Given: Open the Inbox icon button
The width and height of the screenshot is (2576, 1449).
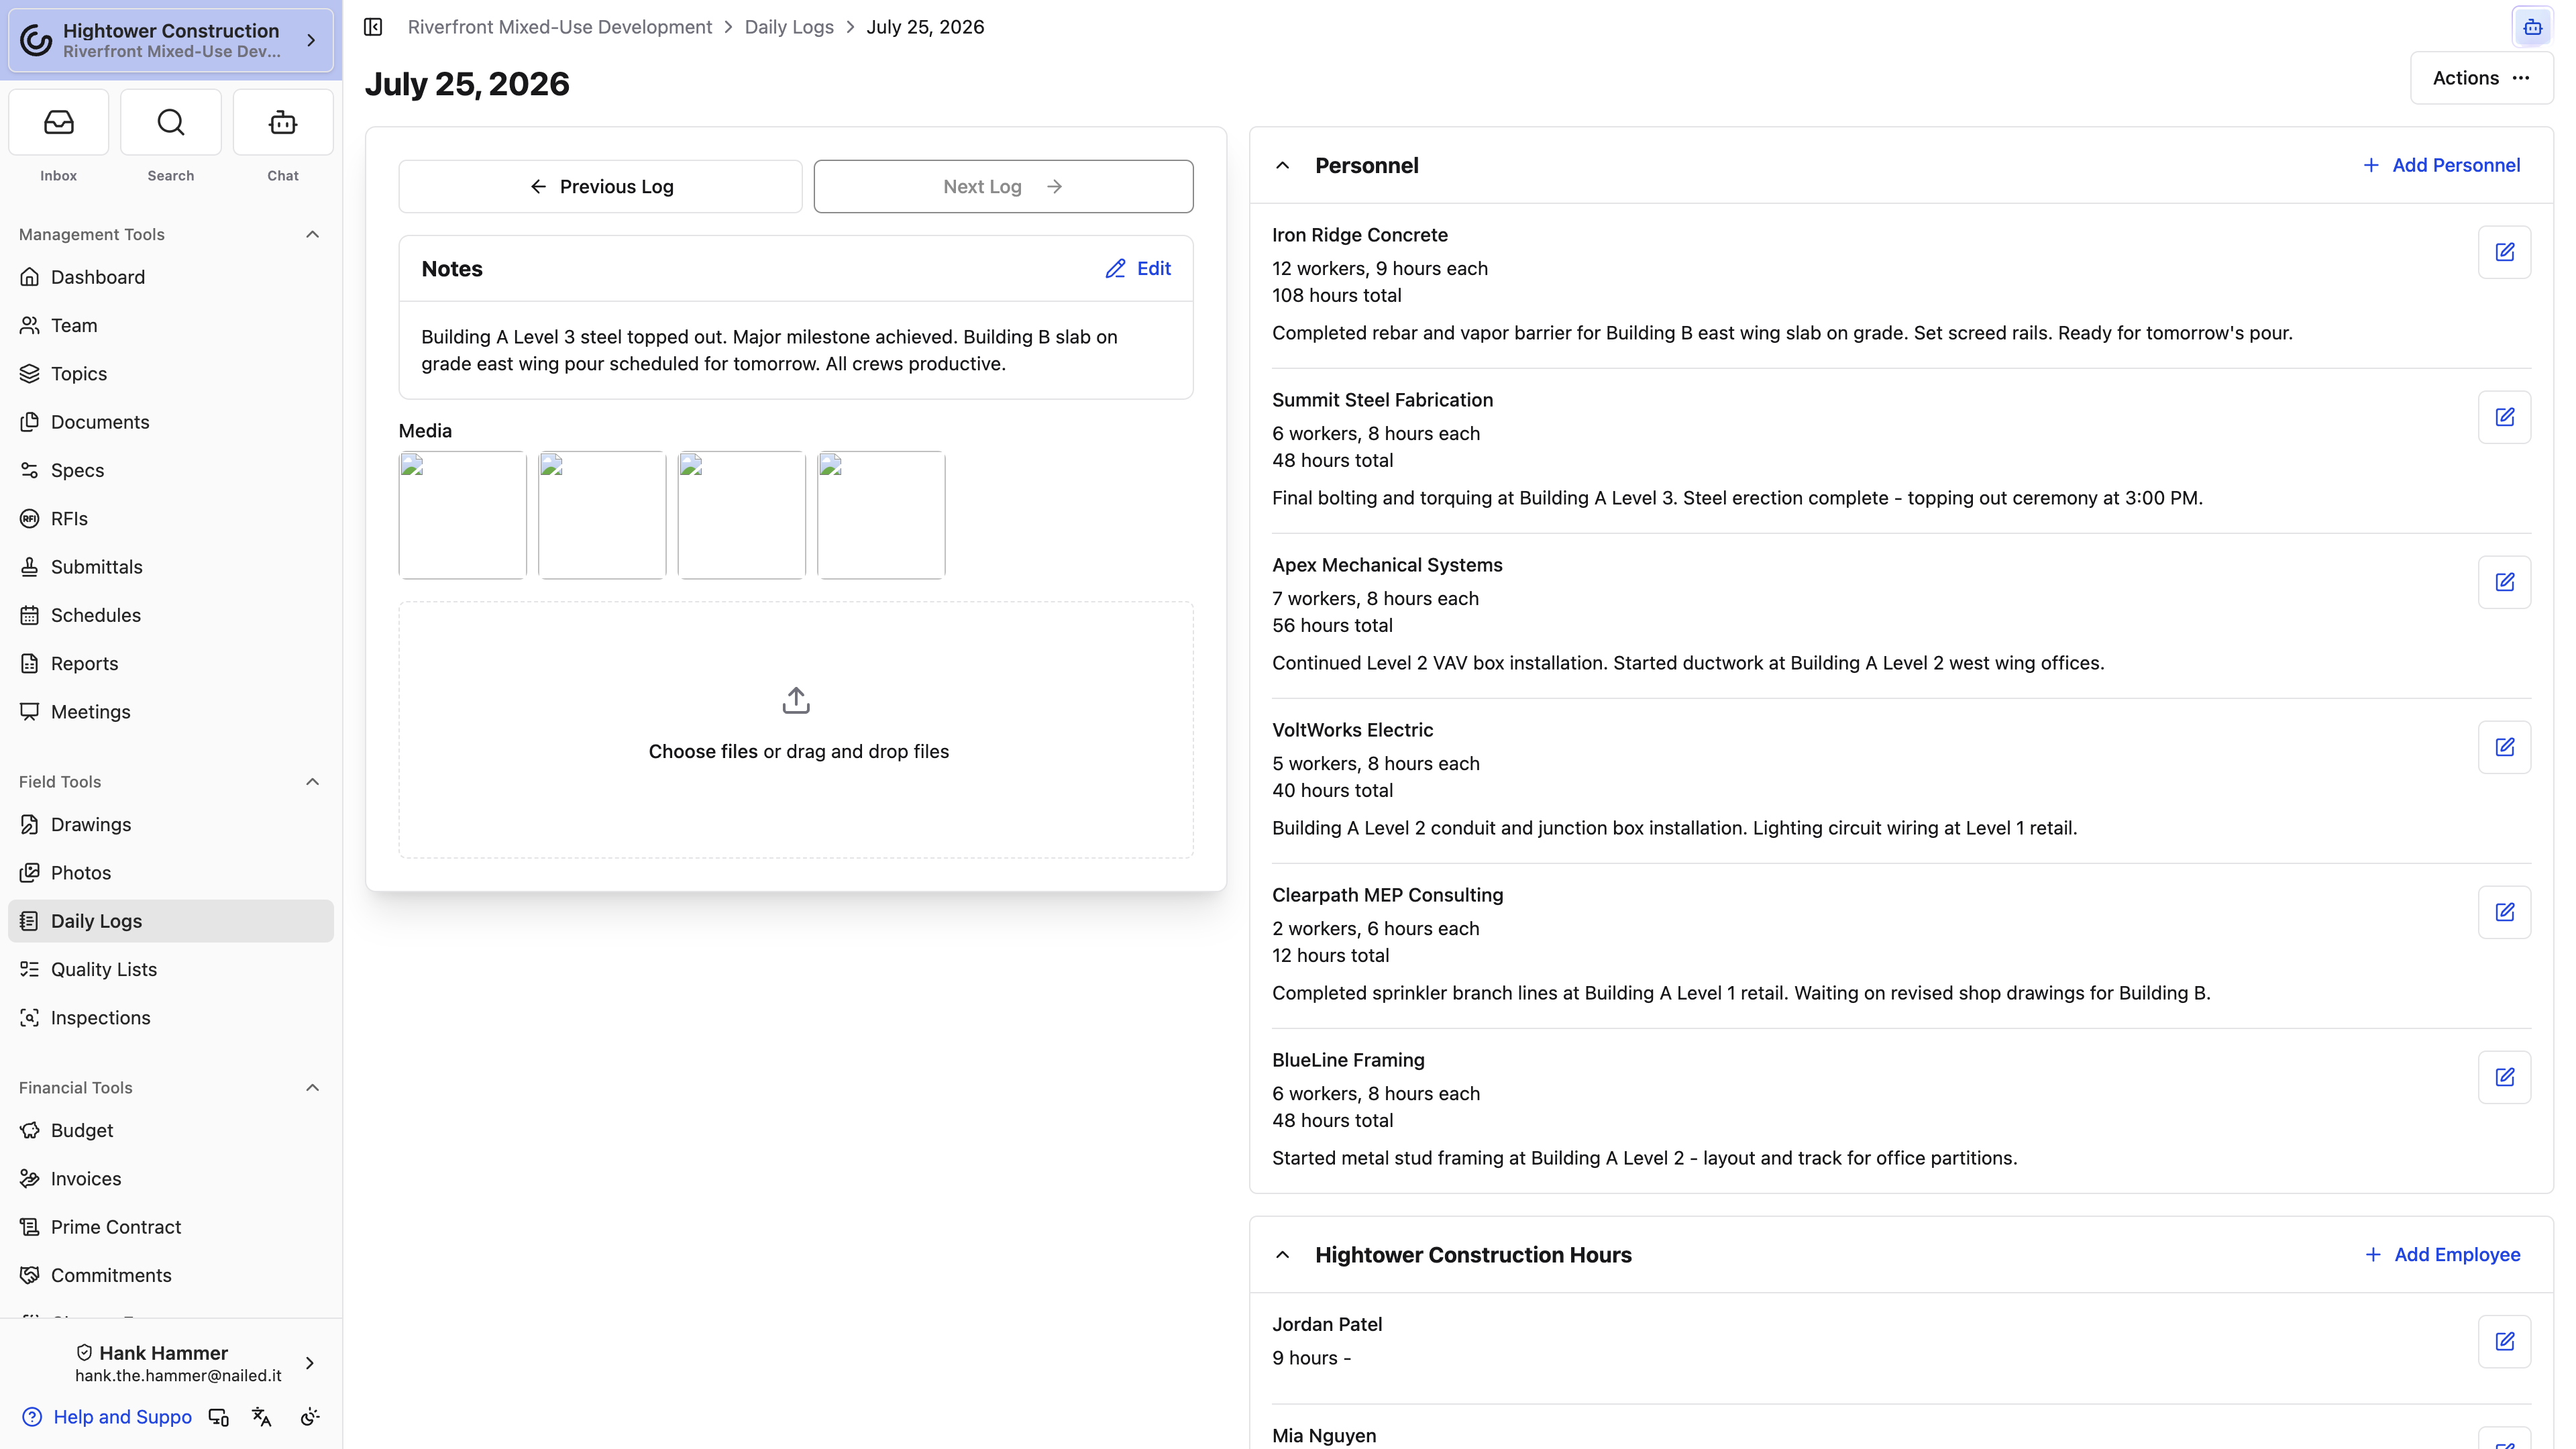Looking at the screenshot, I should pos(58,122).
